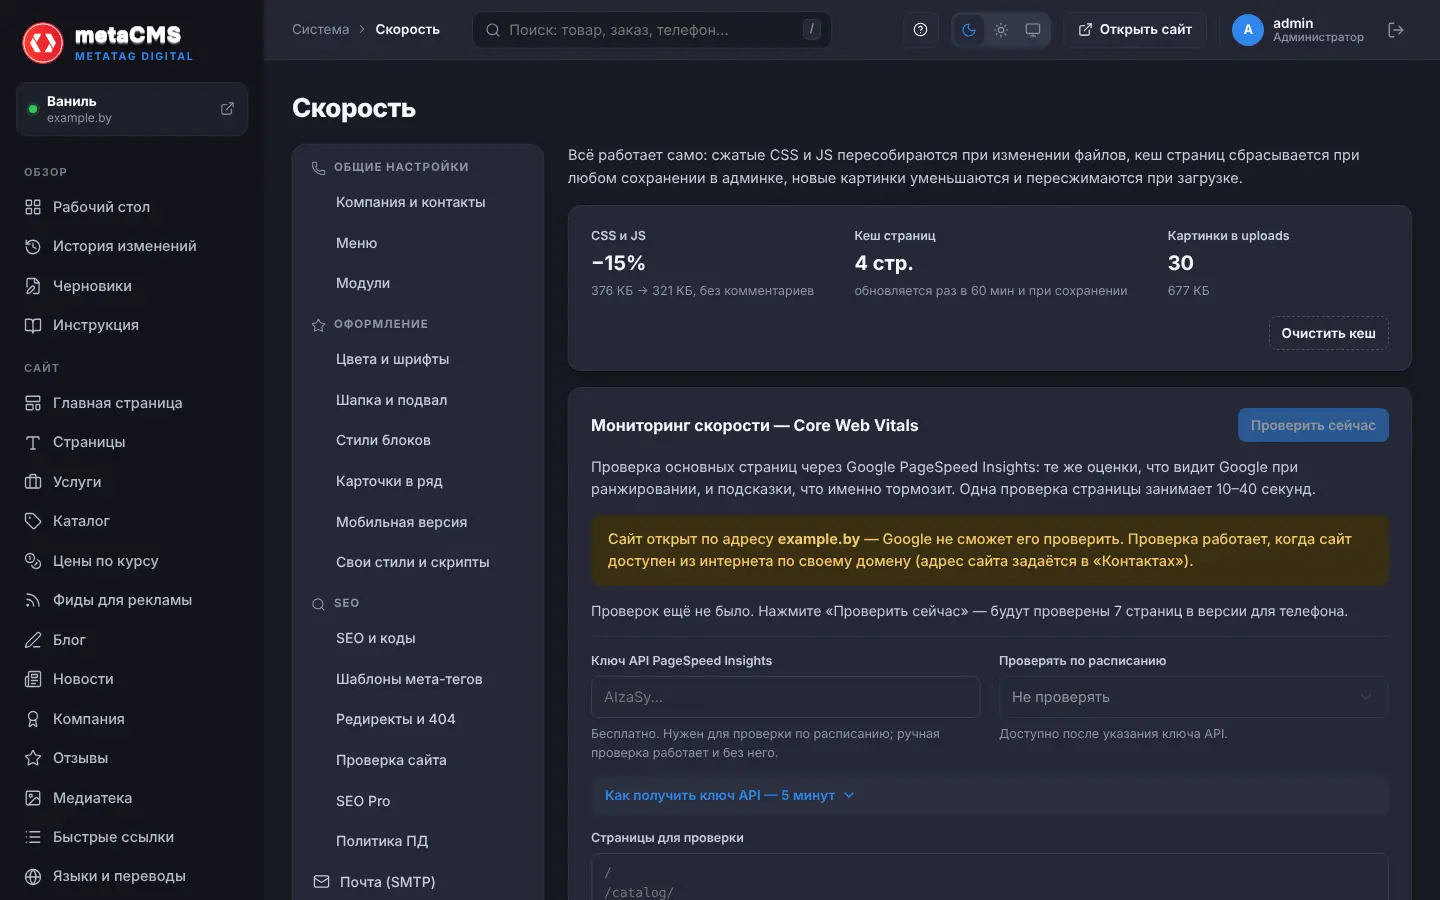This screenshot has height=900, width=1440.
Task: Click the Открыть сайт button
Action: click(1135, 30)
